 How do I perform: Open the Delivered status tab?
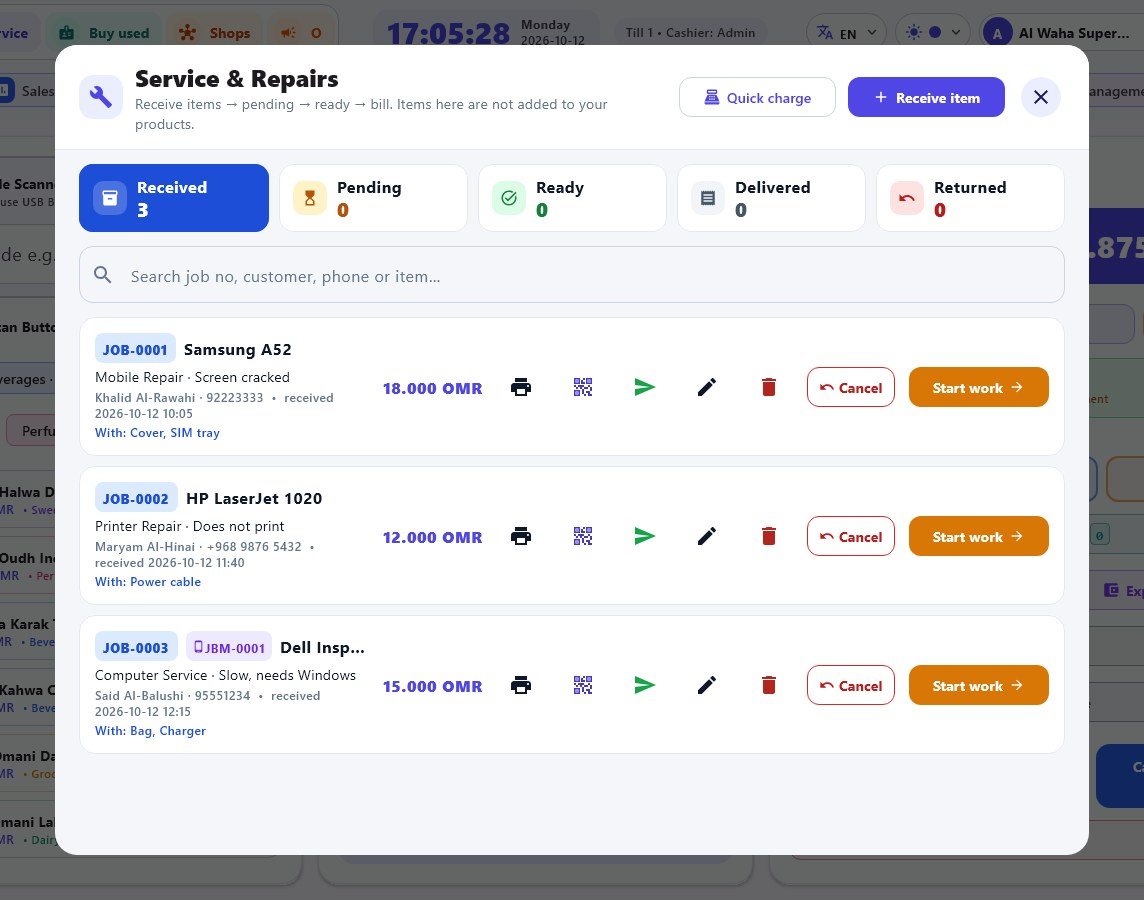(771, 198)
